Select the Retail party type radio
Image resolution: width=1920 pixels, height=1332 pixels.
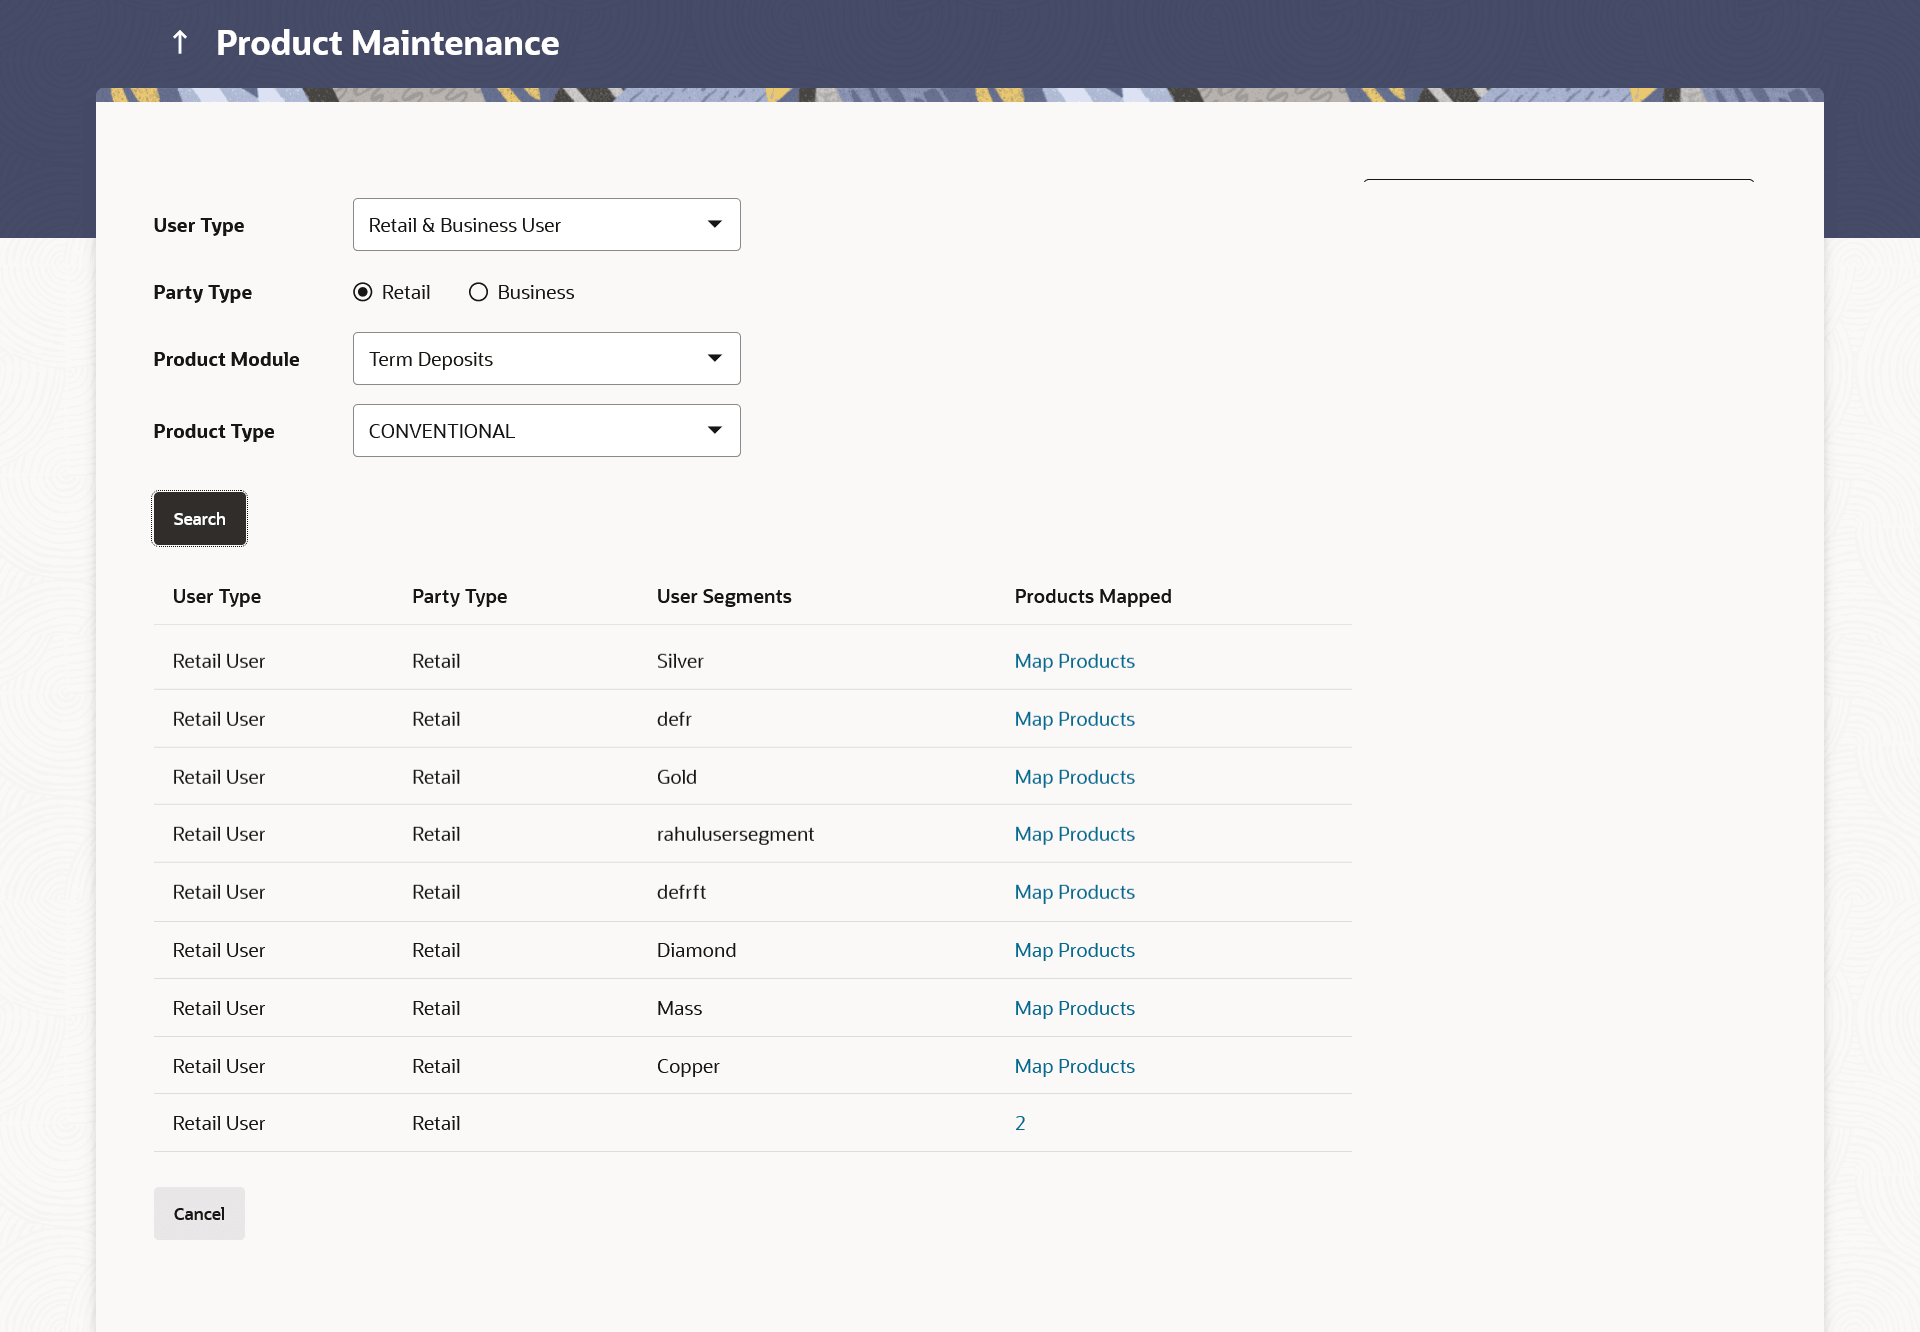click(x=363, y=292)
